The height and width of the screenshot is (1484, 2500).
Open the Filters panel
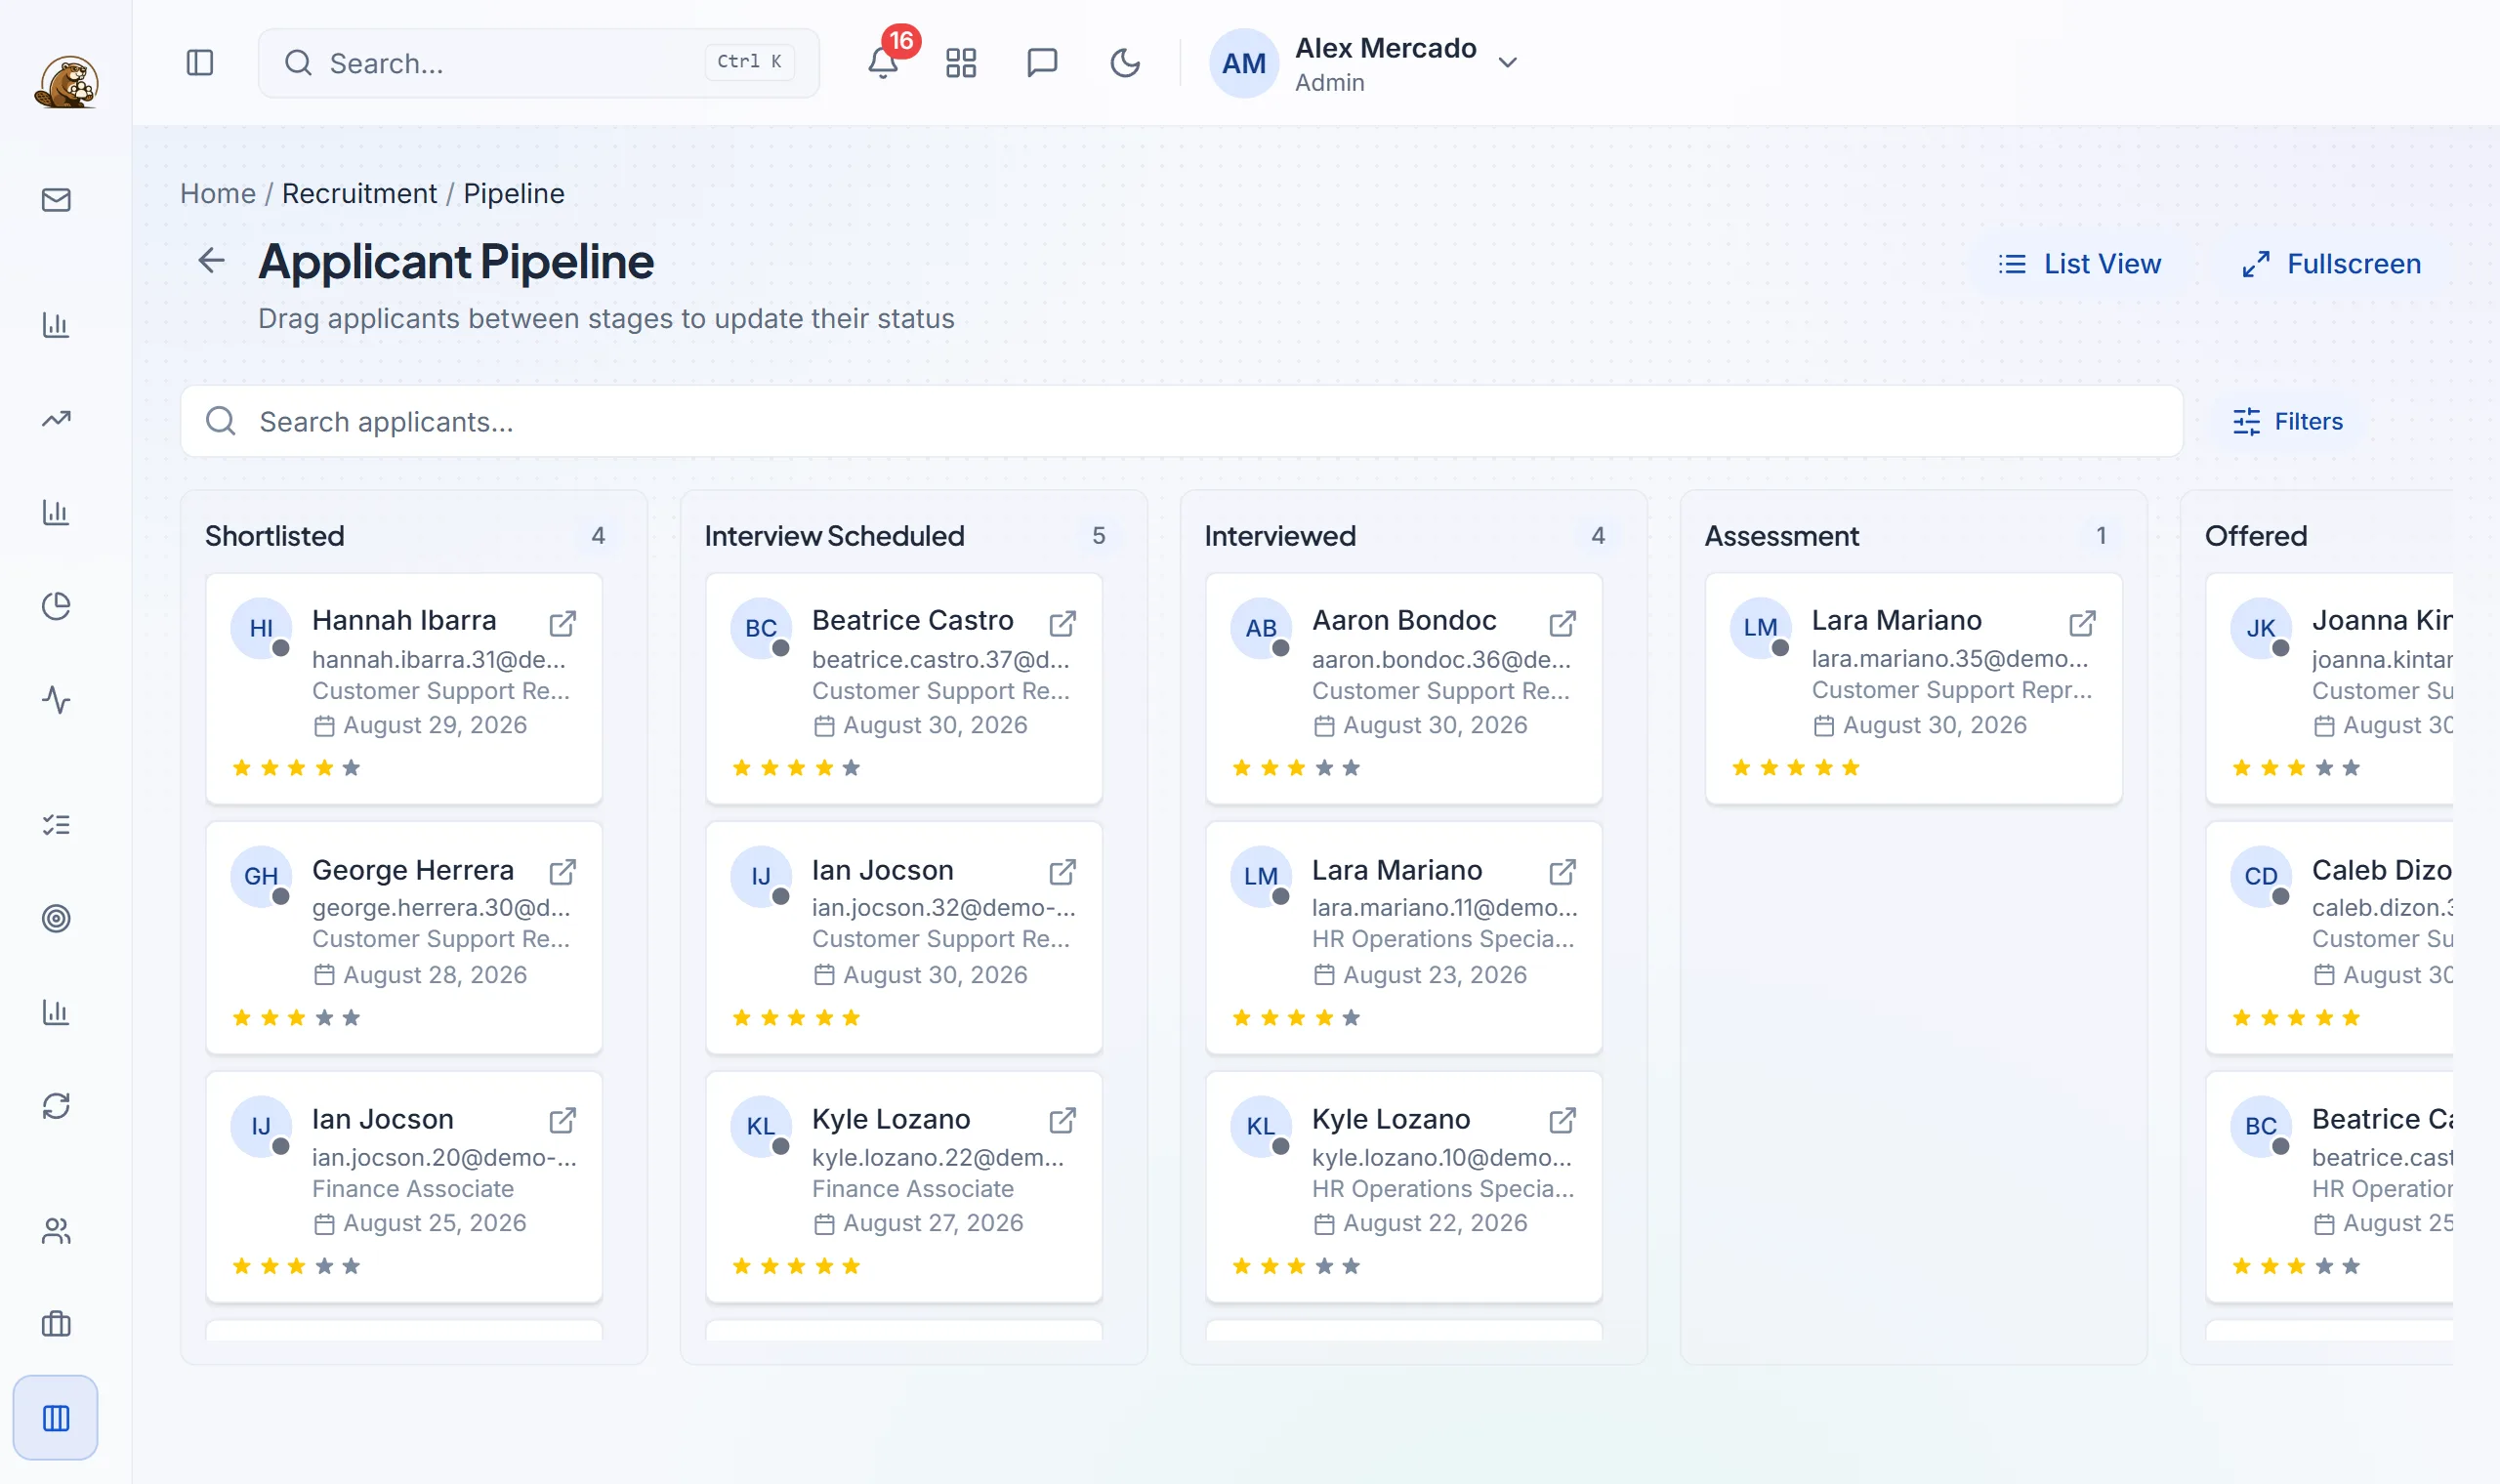[2288, 422]
